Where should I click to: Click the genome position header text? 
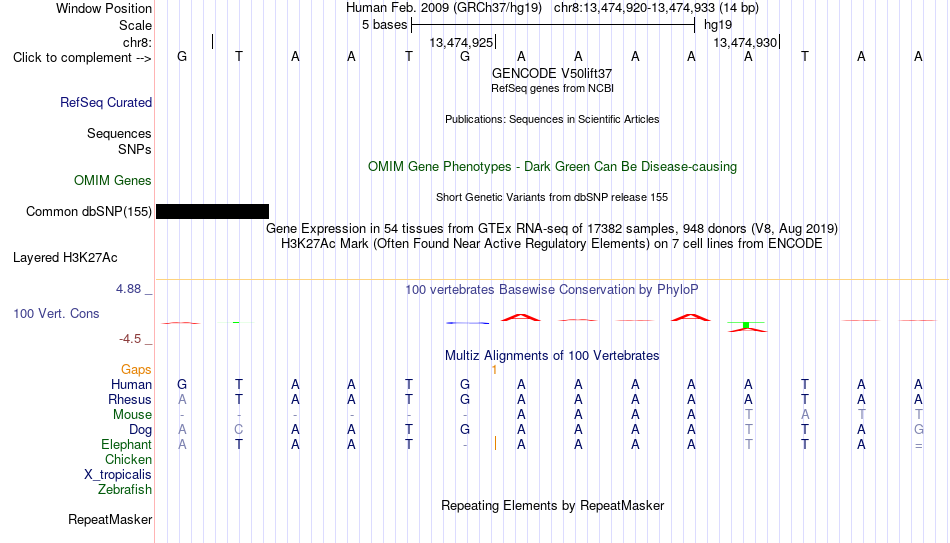552,8
